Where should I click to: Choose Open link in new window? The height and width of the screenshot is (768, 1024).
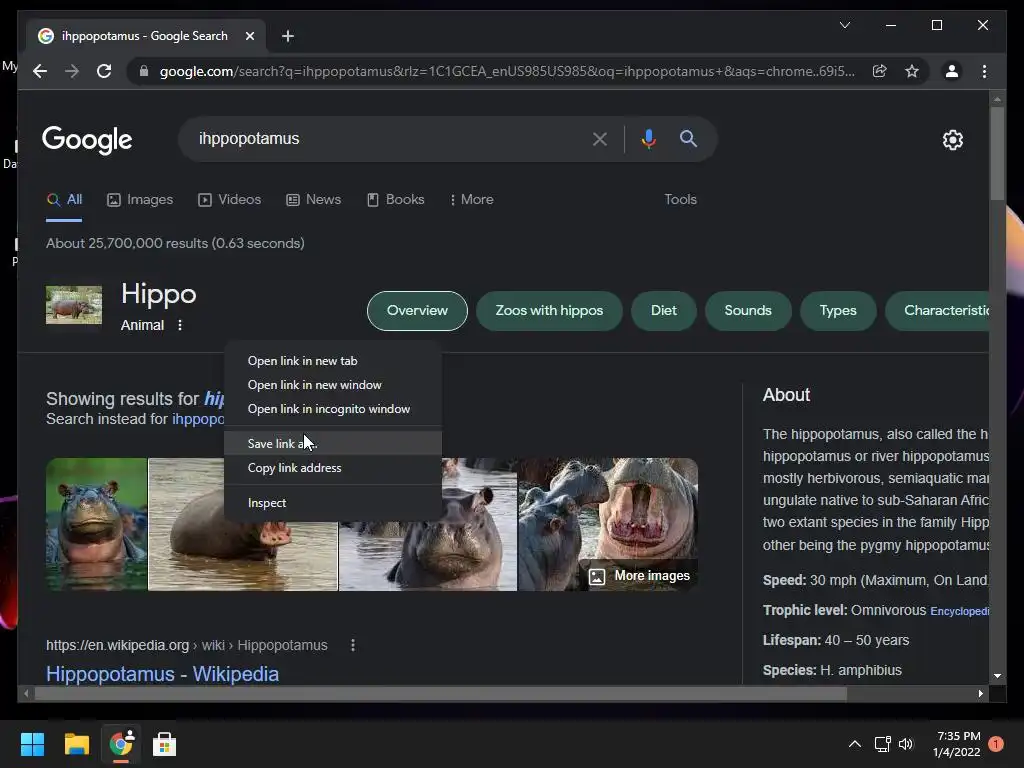point(333,385)
